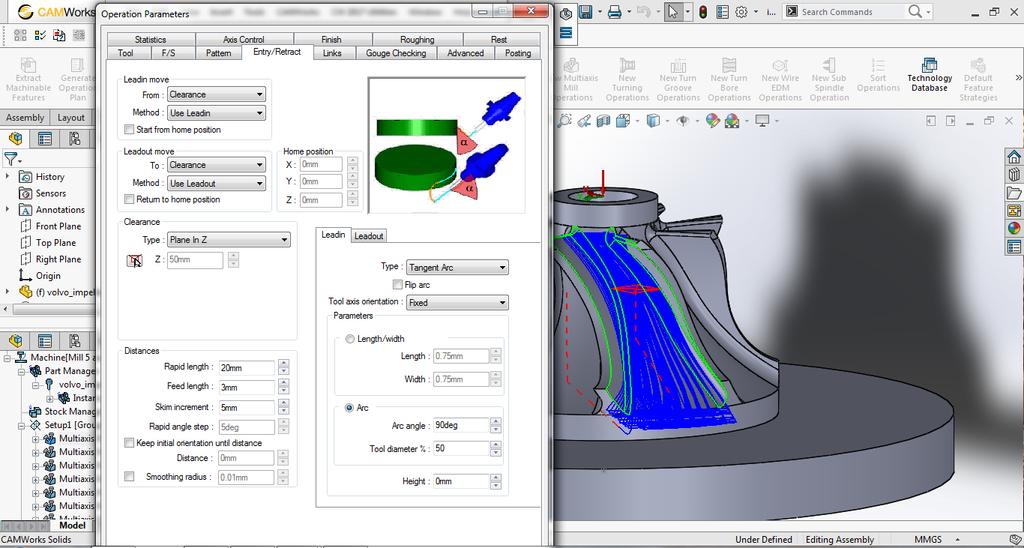Open the Roughing tab

coord(417,39)
